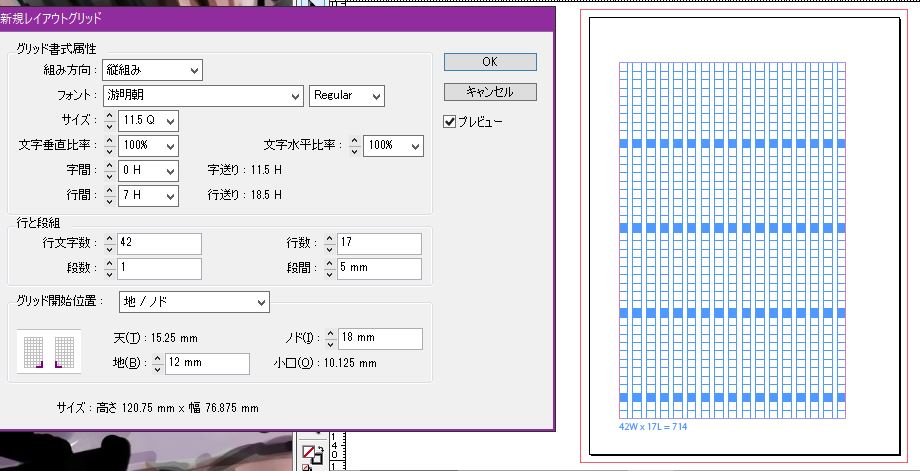Open the サイズ dropdown showing 11.5 Q
The width and height of the screenshot is (920, 471).
click(x=148, y=121)
